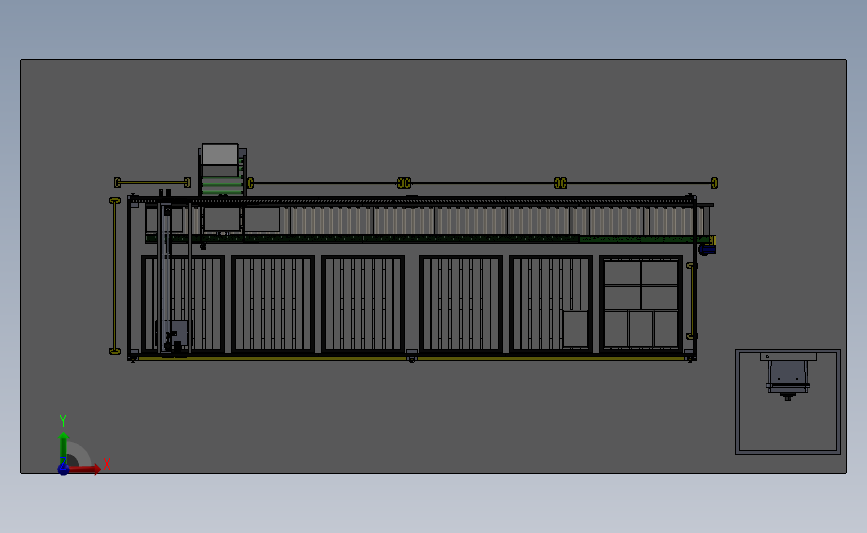This screenshot has height=533, width=867.
Task: Select the short horizontal yellow bar at top left
Action: 152,182
